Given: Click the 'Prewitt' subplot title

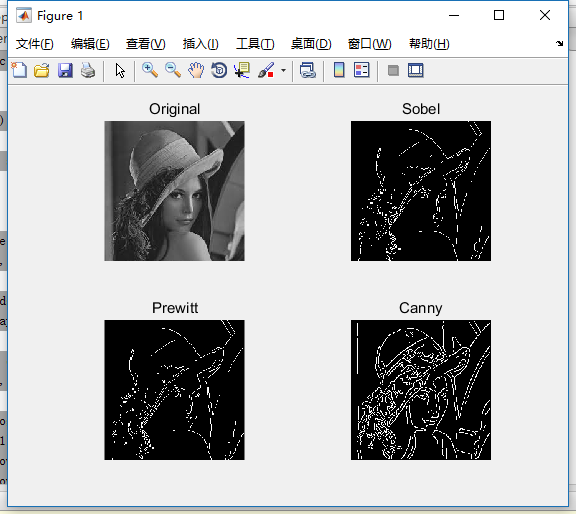Looking at the screenshot, I should pos(175,308).
